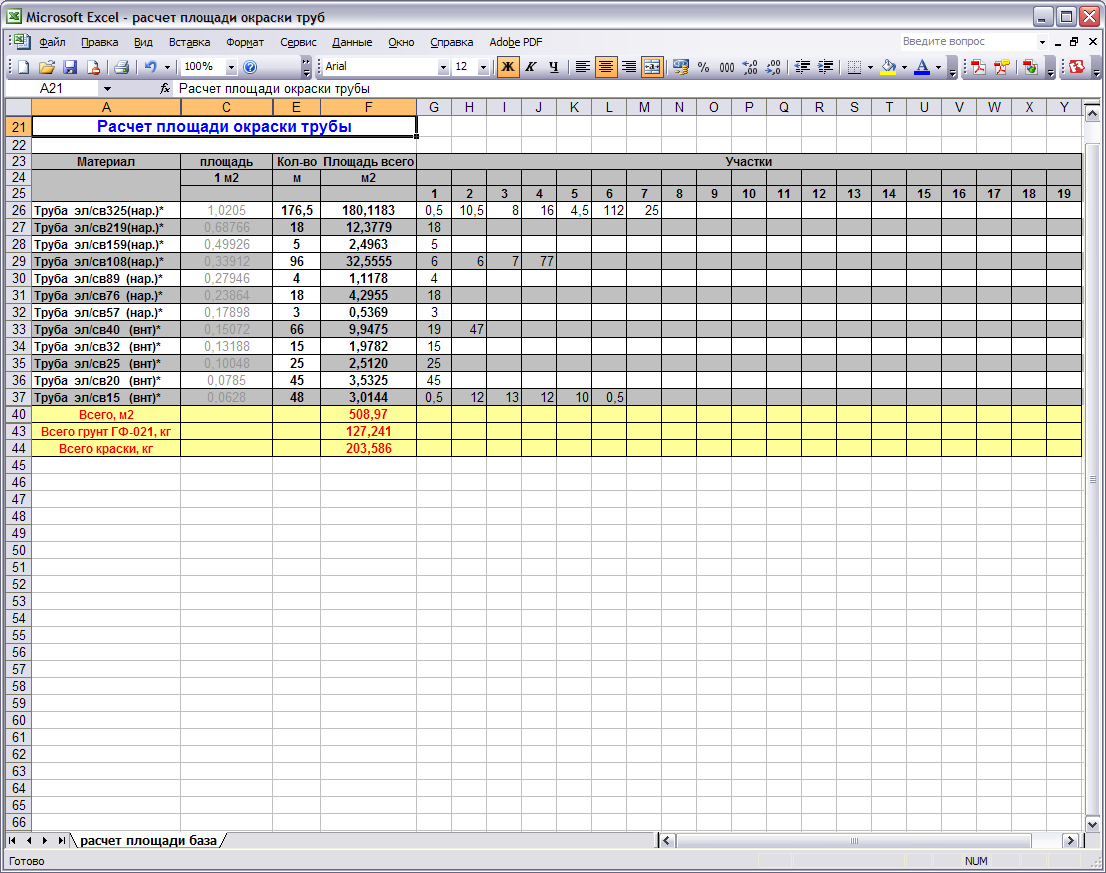Open the Правка menu
Screen dimensions: 1106x873
pos(99,42)
